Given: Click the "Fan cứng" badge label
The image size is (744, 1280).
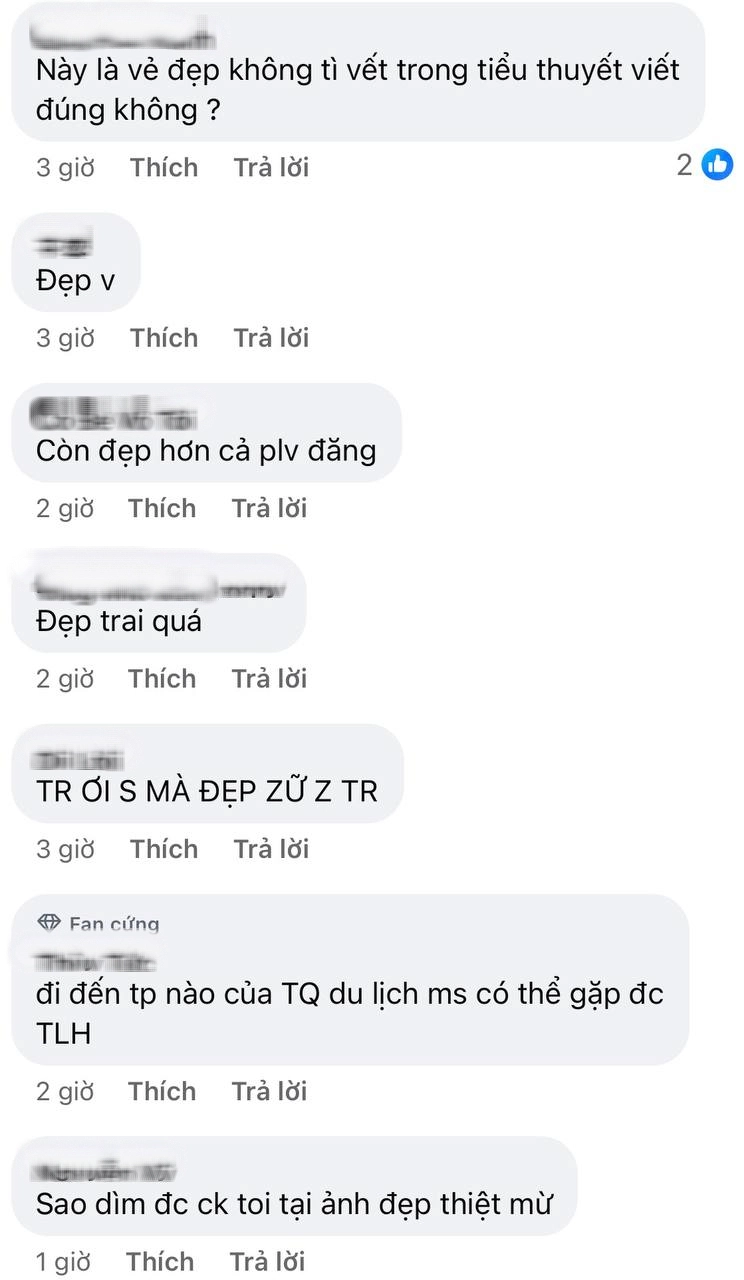Looking at the screenshot, I should (114, 923).
